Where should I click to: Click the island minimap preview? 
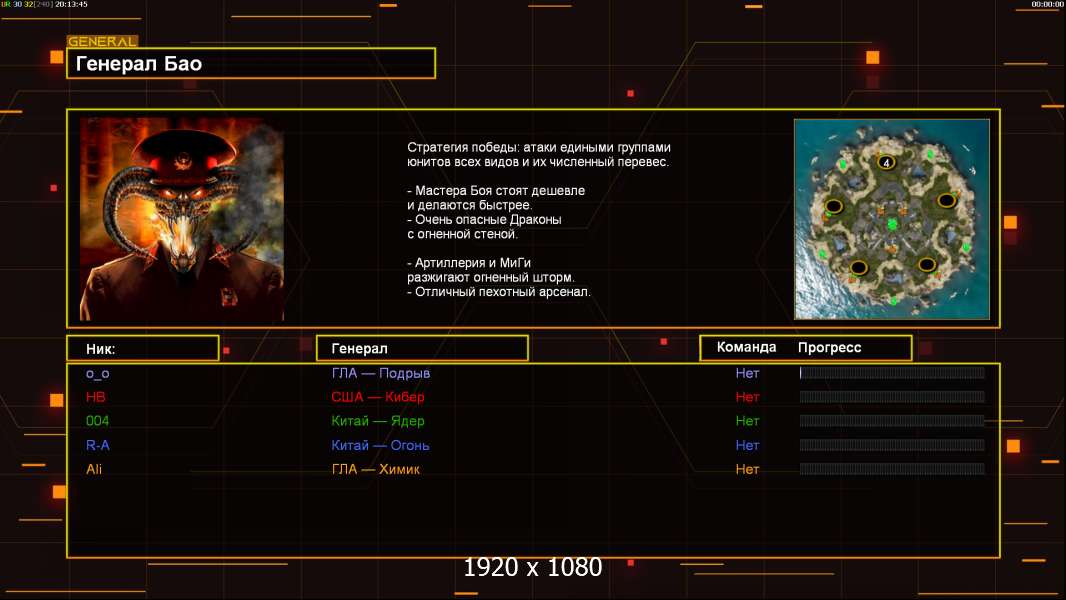point(892,219)
